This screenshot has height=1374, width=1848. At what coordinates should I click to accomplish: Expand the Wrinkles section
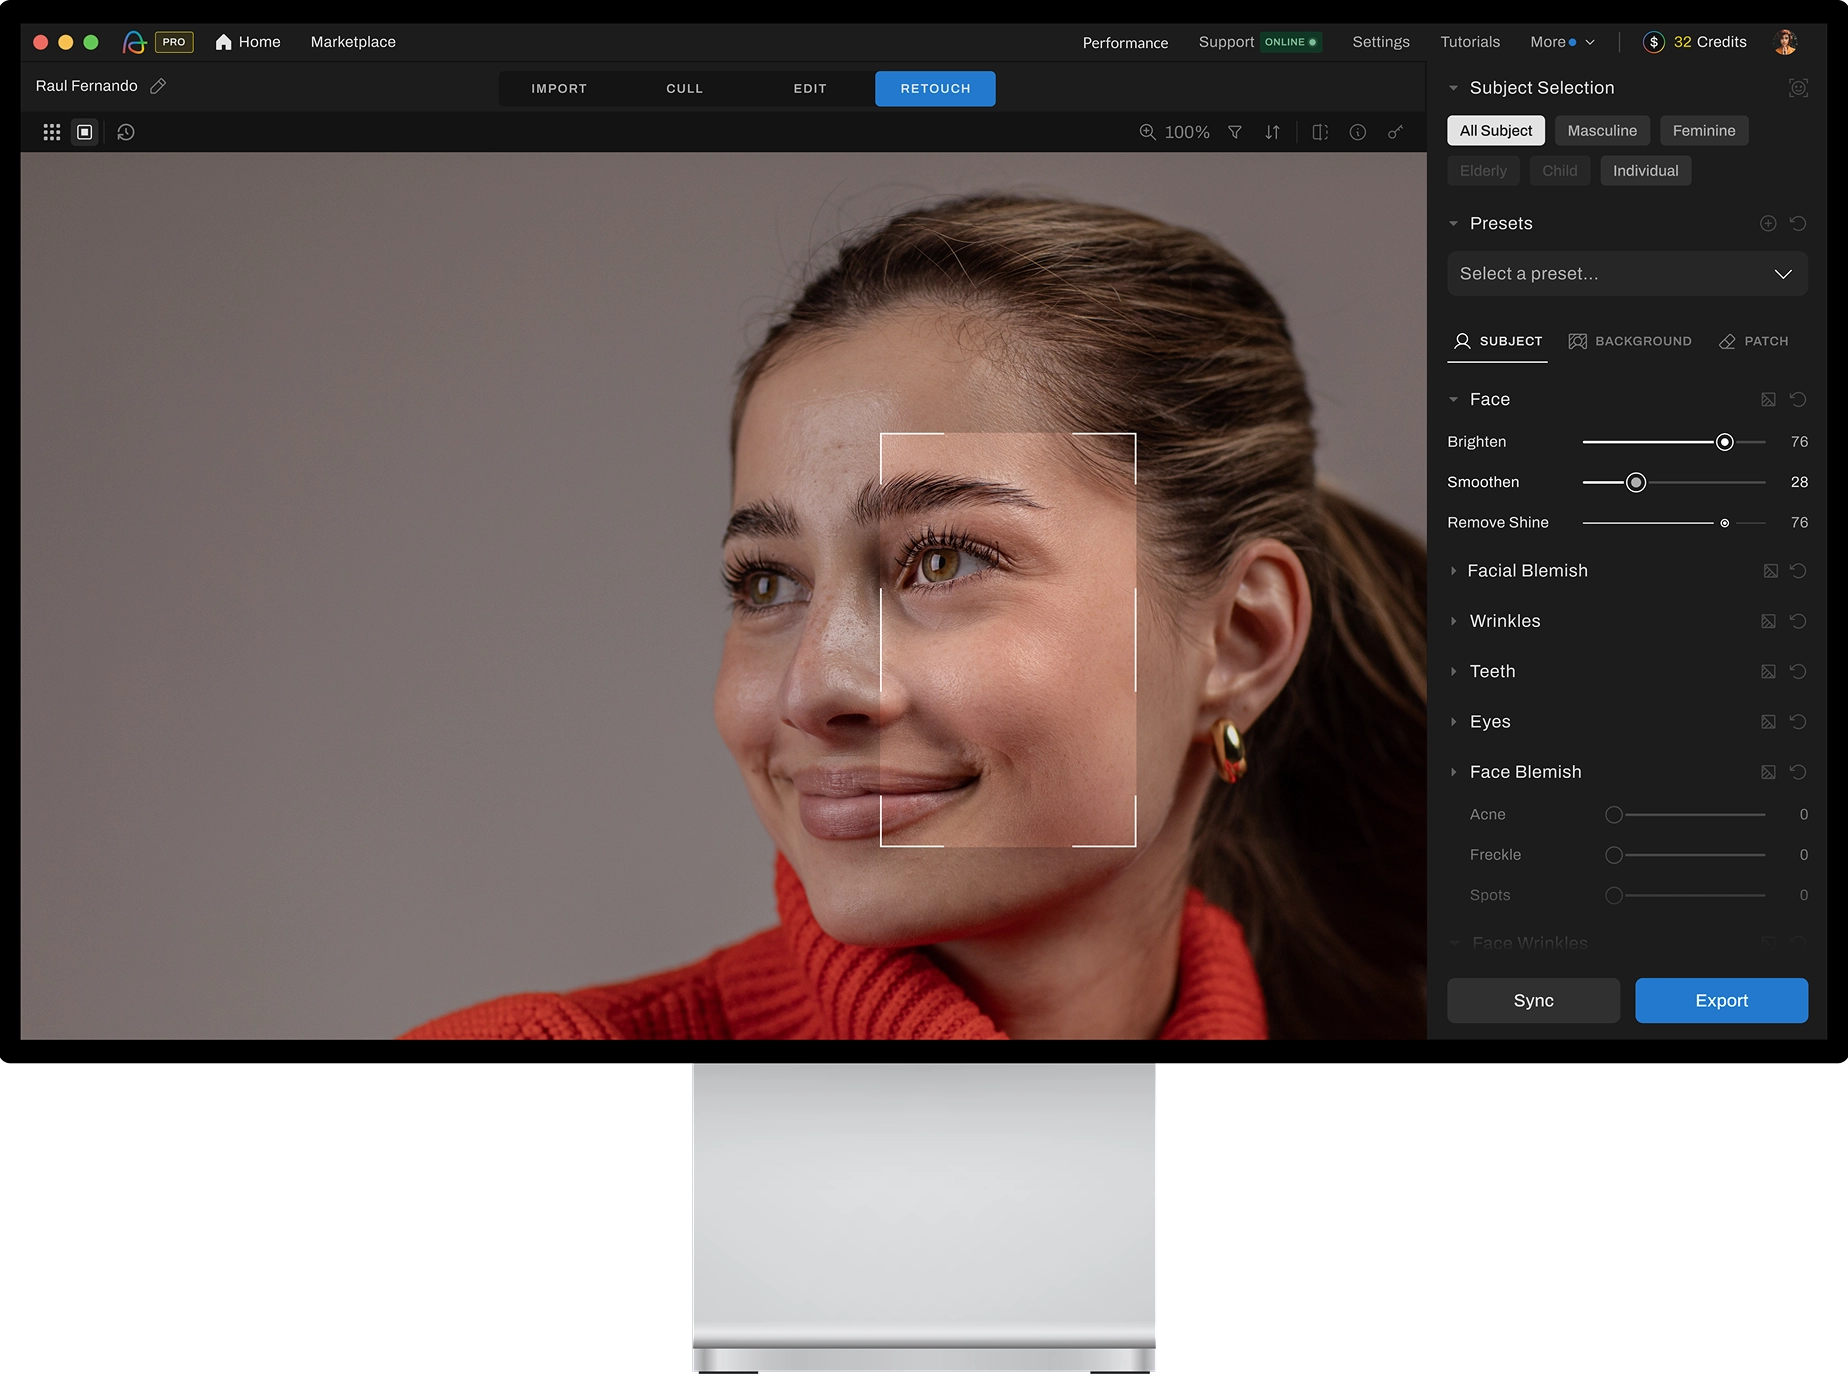click(1504, 621)
